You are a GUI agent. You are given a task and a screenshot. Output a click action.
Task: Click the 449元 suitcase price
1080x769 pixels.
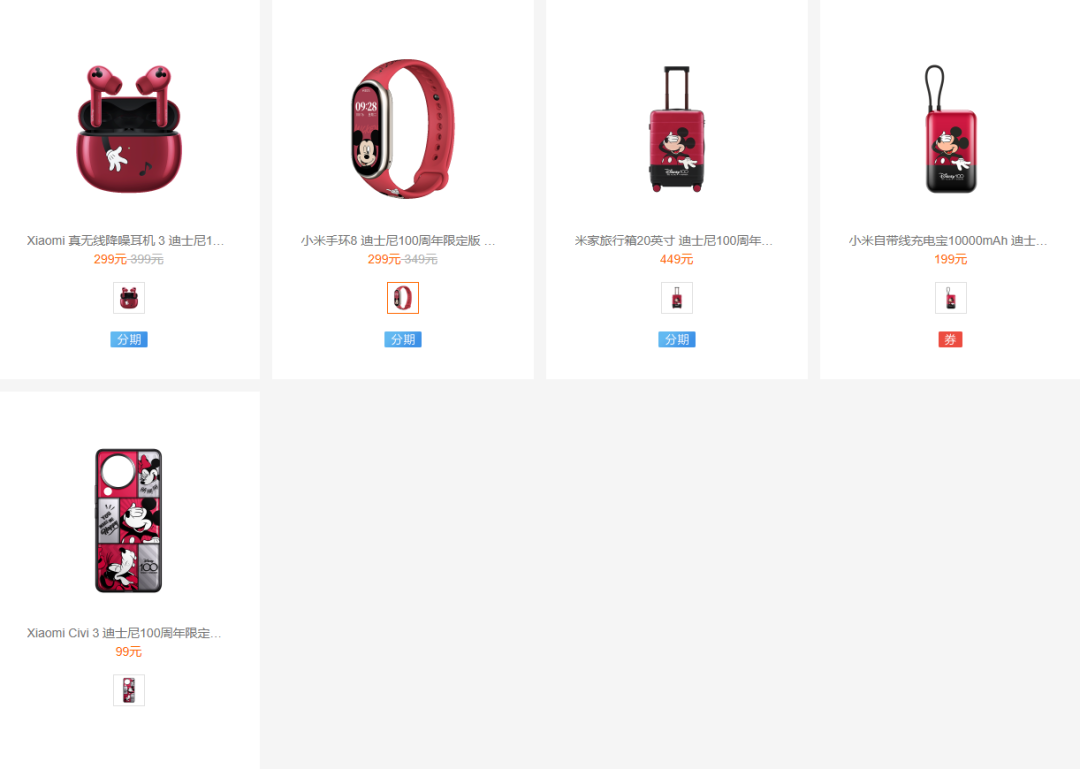676,259
